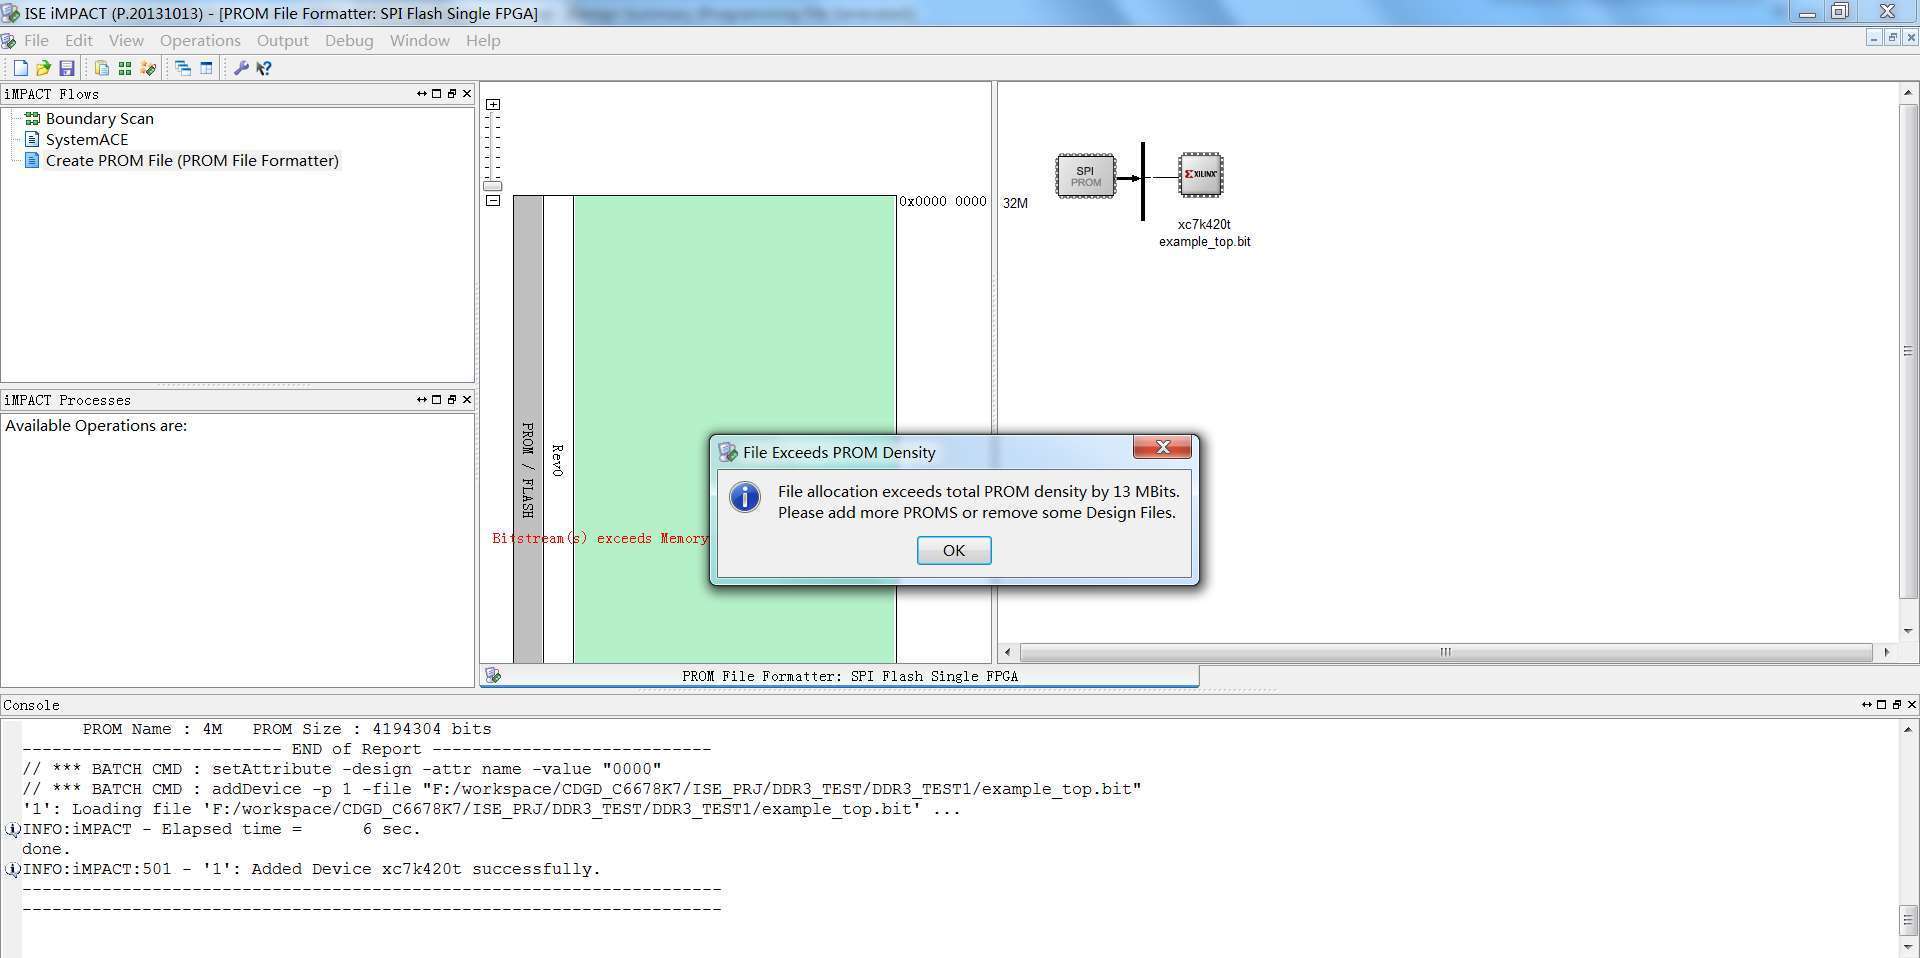Screen dimensions: 1920x958
Task: Click the SPI PROM chip in the diagram
Action: point(1086,177)
